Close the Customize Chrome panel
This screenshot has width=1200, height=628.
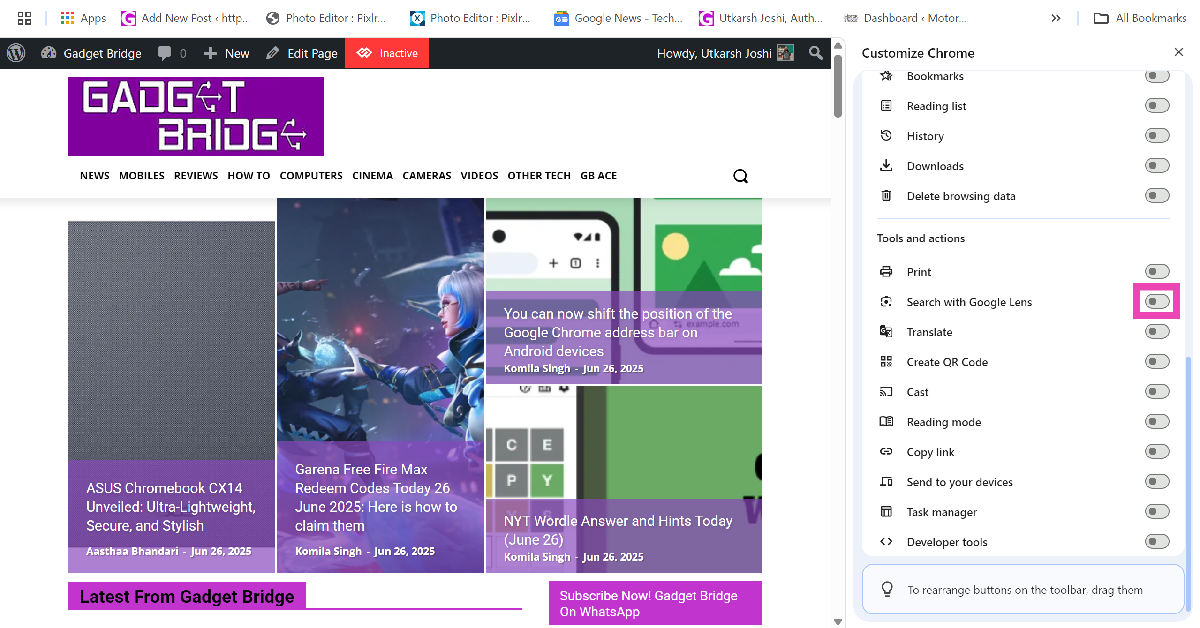pos(1178,52)
